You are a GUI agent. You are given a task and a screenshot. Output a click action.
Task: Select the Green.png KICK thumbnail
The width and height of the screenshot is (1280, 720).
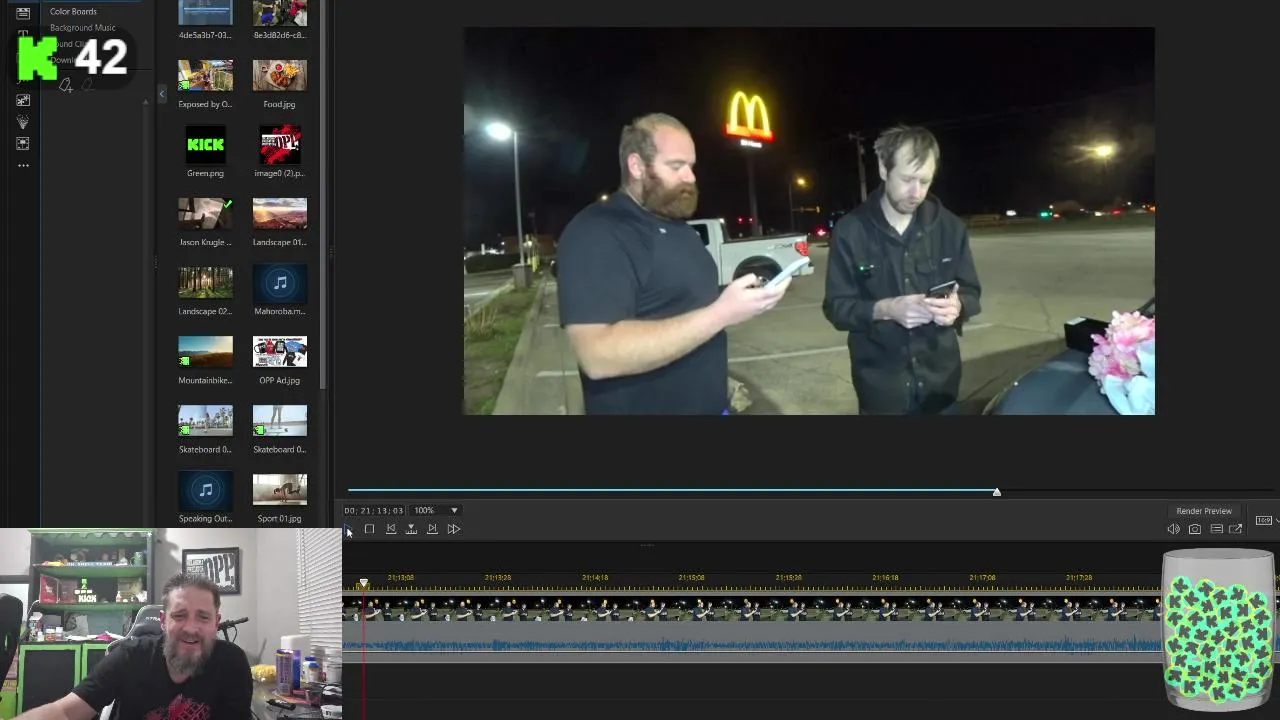coord(205,145)
